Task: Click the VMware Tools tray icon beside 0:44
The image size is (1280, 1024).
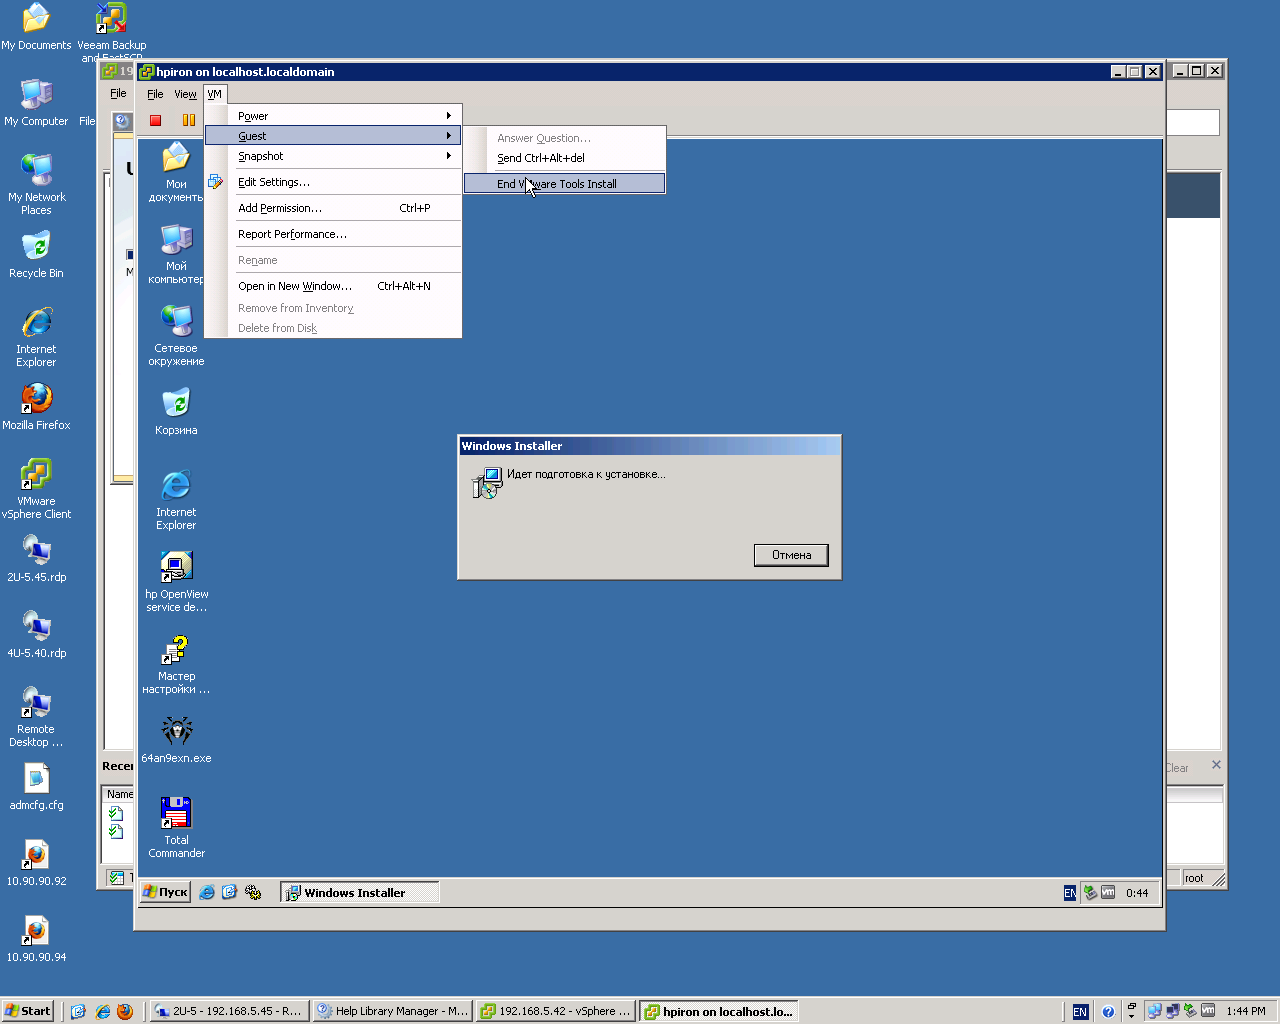Action: click(1108, 893)
